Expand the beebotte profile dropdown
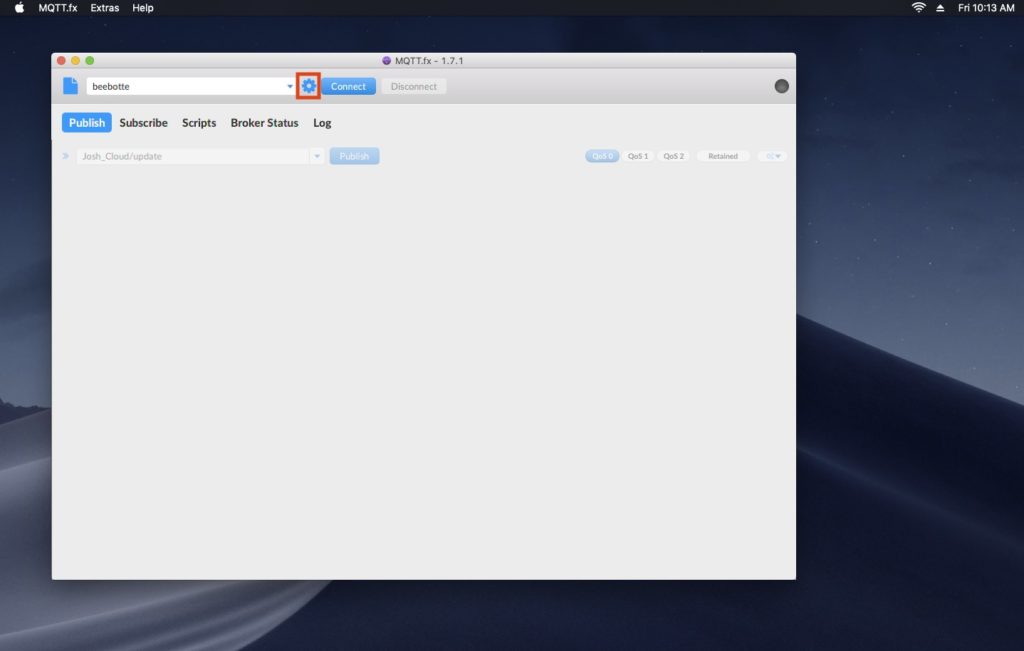This screenshot has height=651, width=1024. (290, 86)
